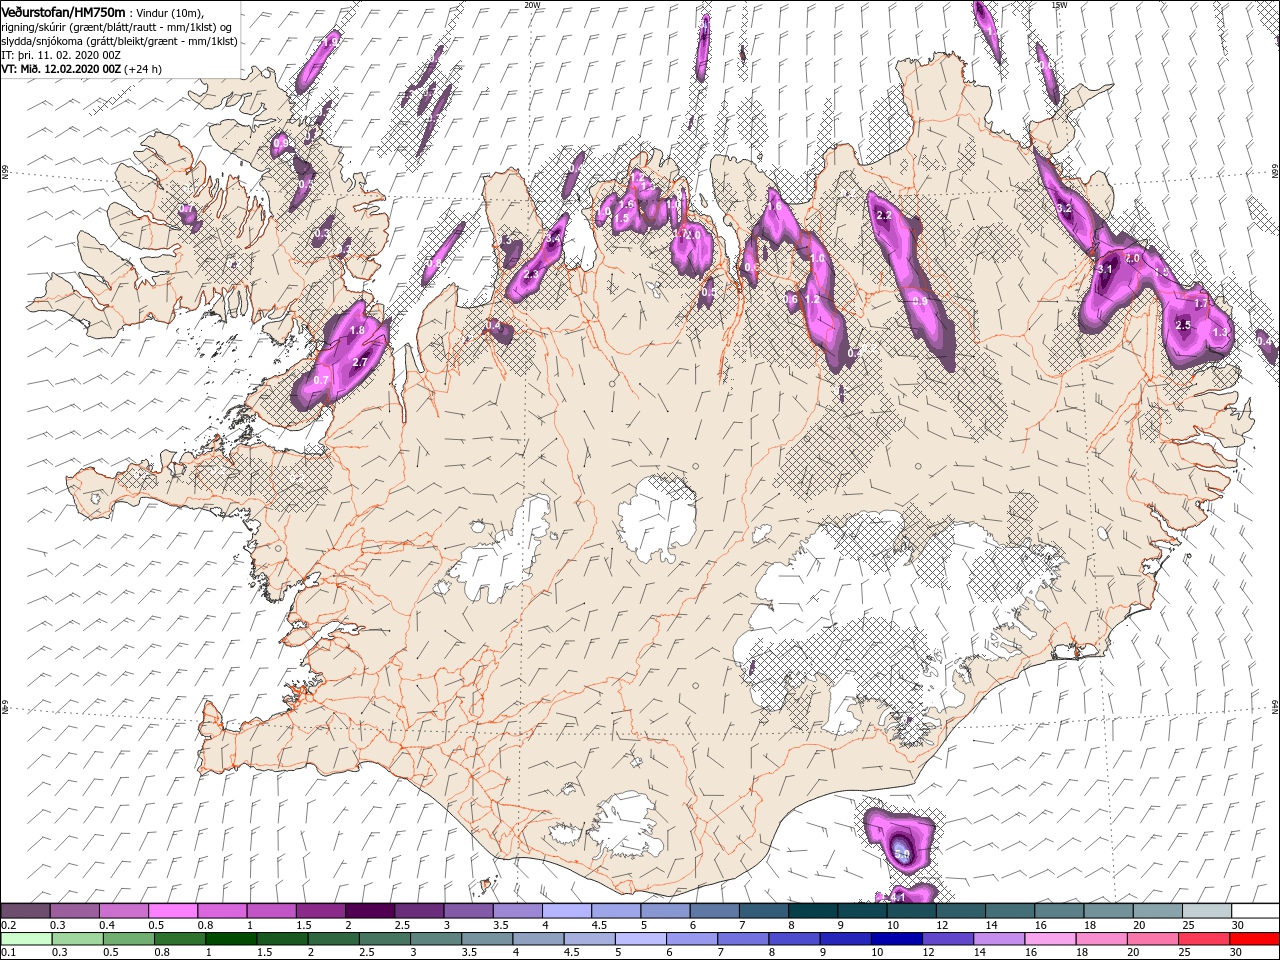The height and width of the screenshot is (960, 1280).
Task: Click the 3.5 label under the lower legend
Action: (x=469, y=953)
